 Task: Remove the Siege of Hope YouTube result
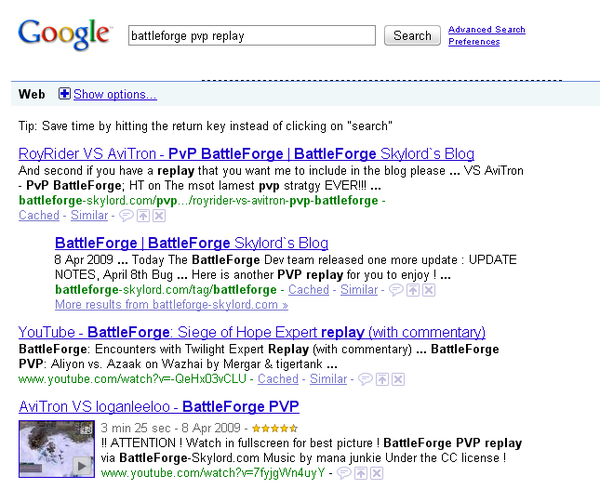click(398, 379)
